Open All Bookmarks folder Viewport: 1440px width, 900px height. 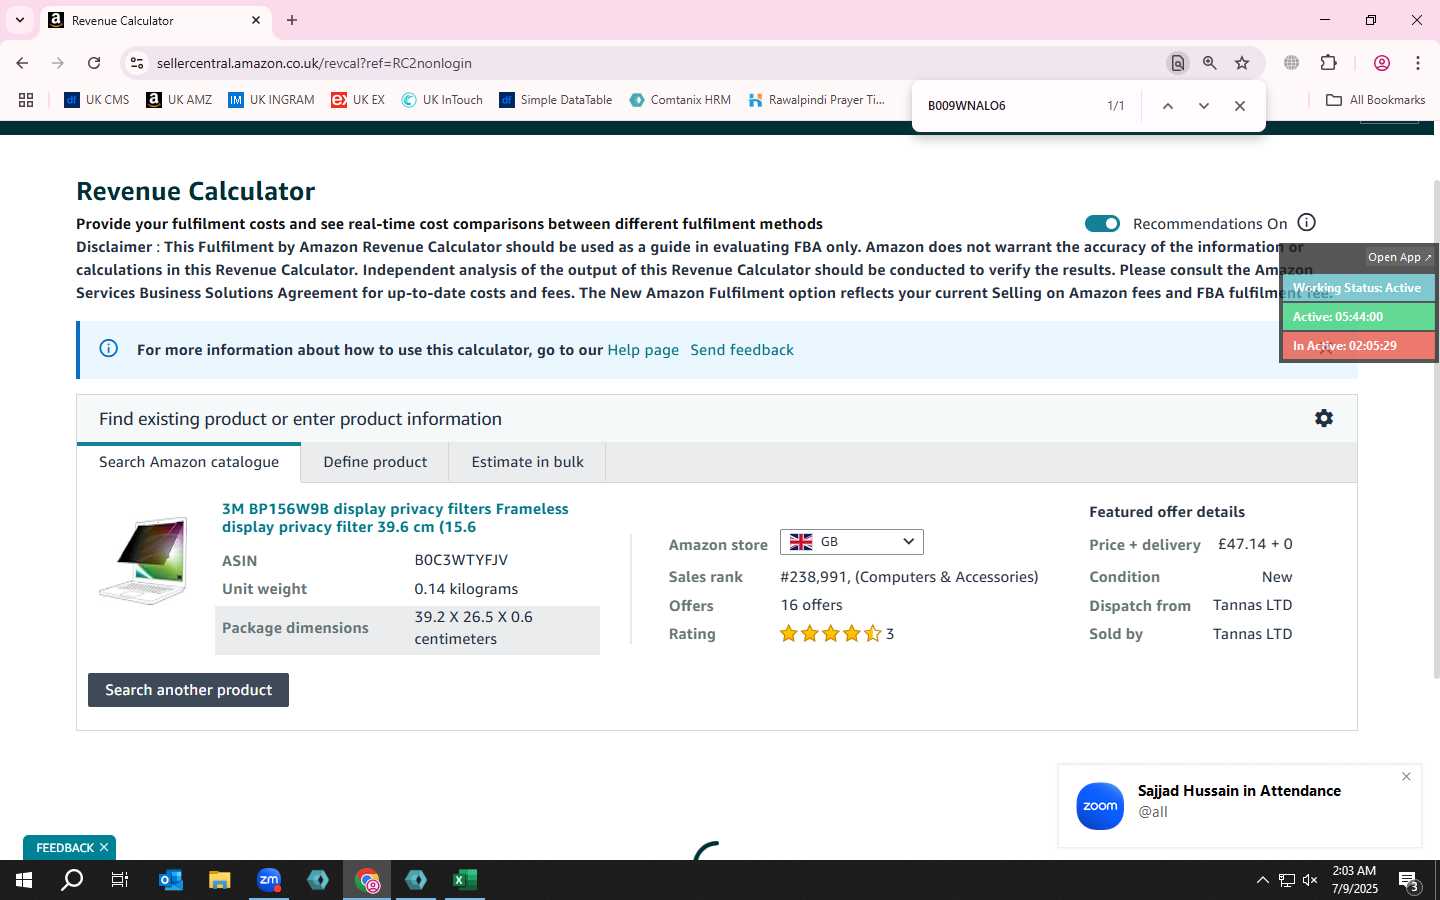tap(1375, 100)
